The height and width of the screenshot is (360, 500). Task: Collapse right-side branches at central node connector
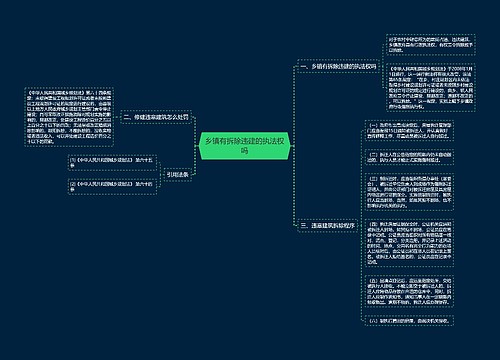(292, 146)
